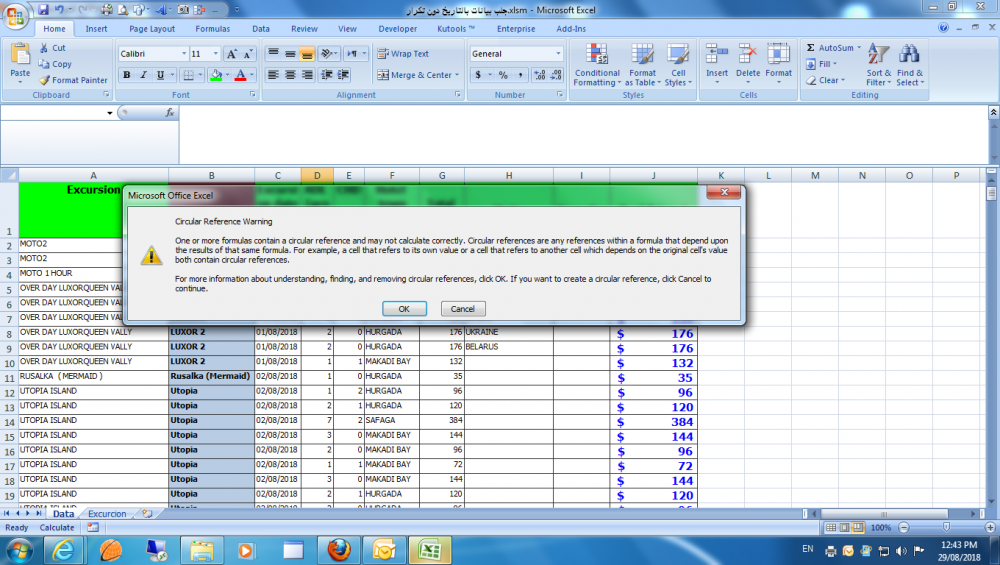The width and height of the screenshot is (1000, 565).
Task: Open the Page Layout ribbon tab
Action: (x=152, y=29)
